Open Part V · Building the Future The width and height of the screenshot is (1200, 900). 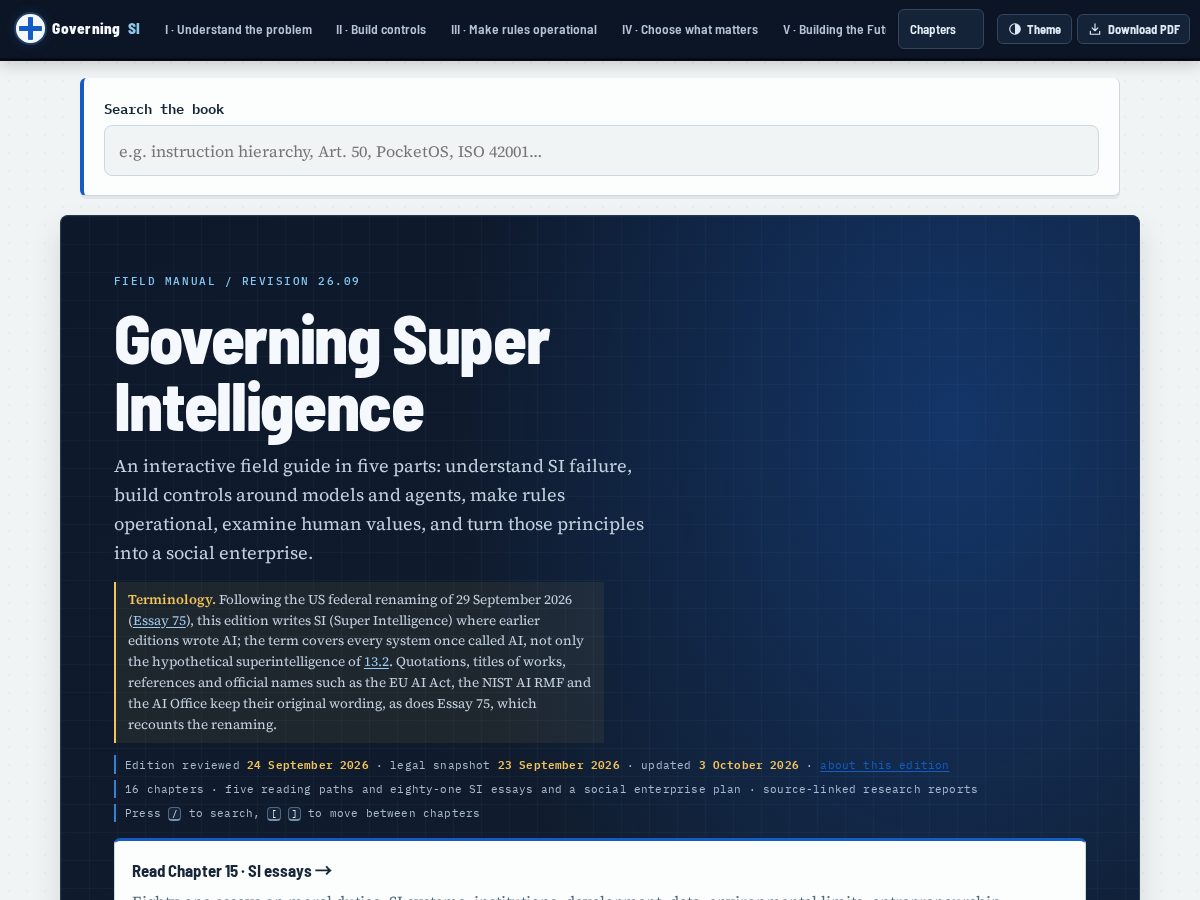coord(834,30)
